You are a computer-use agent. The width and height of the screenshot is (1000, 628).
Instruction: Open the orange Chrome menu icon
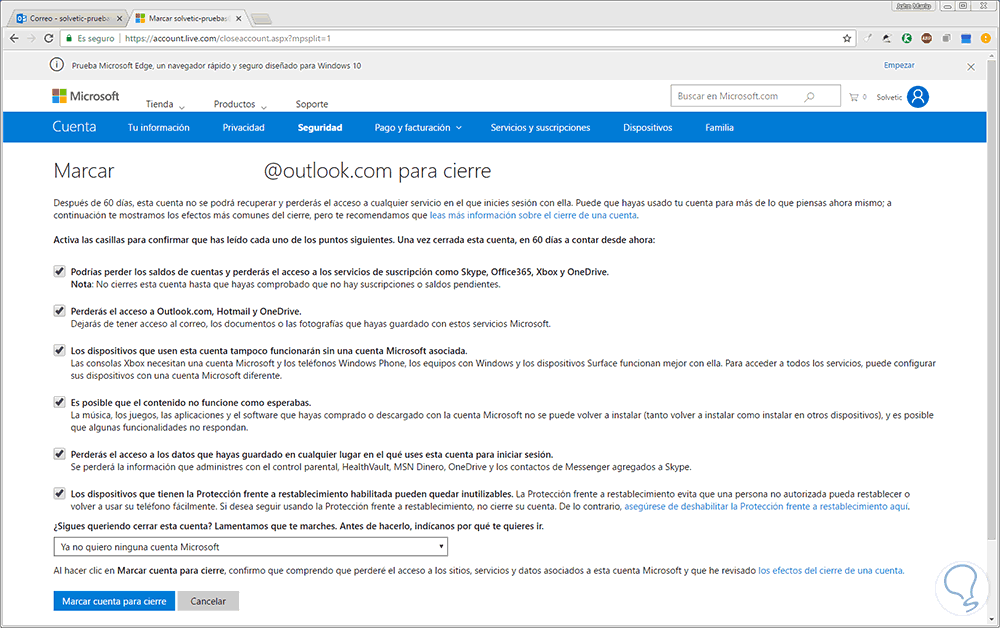click(985, 38)
